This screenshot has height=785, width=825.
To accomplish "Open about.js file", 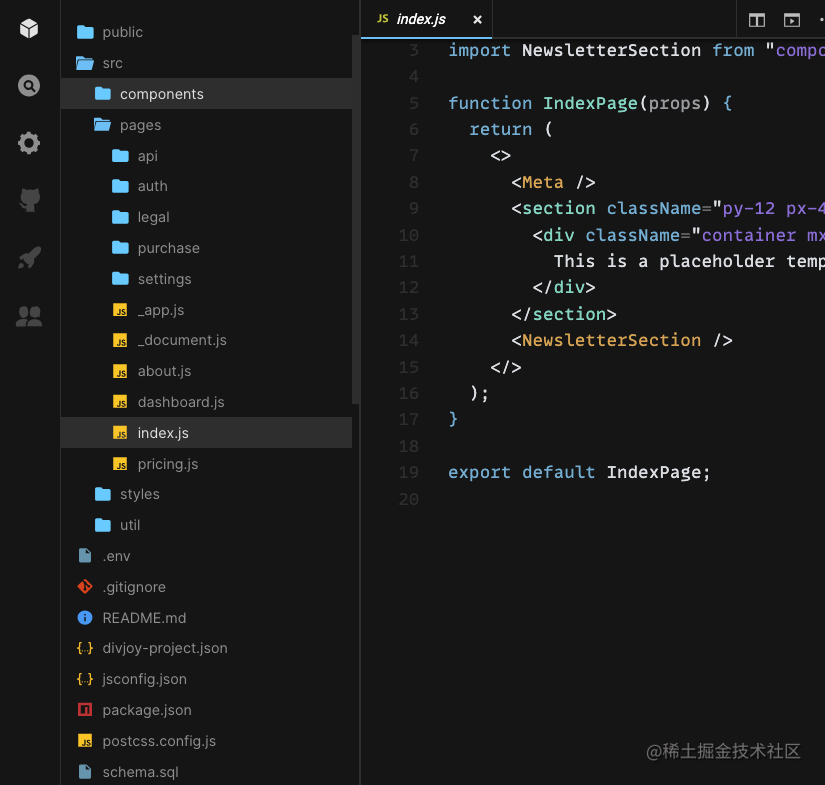I will pos(206,371).
